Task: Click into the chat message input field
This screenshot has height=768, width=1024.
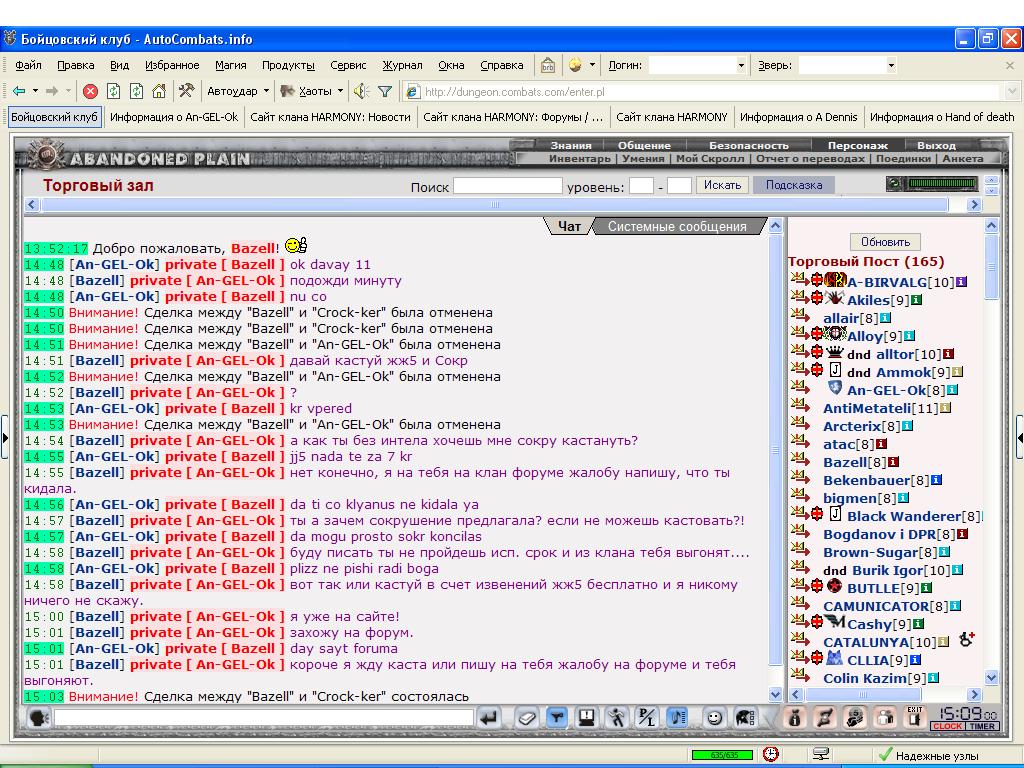Action: [263, 718]
